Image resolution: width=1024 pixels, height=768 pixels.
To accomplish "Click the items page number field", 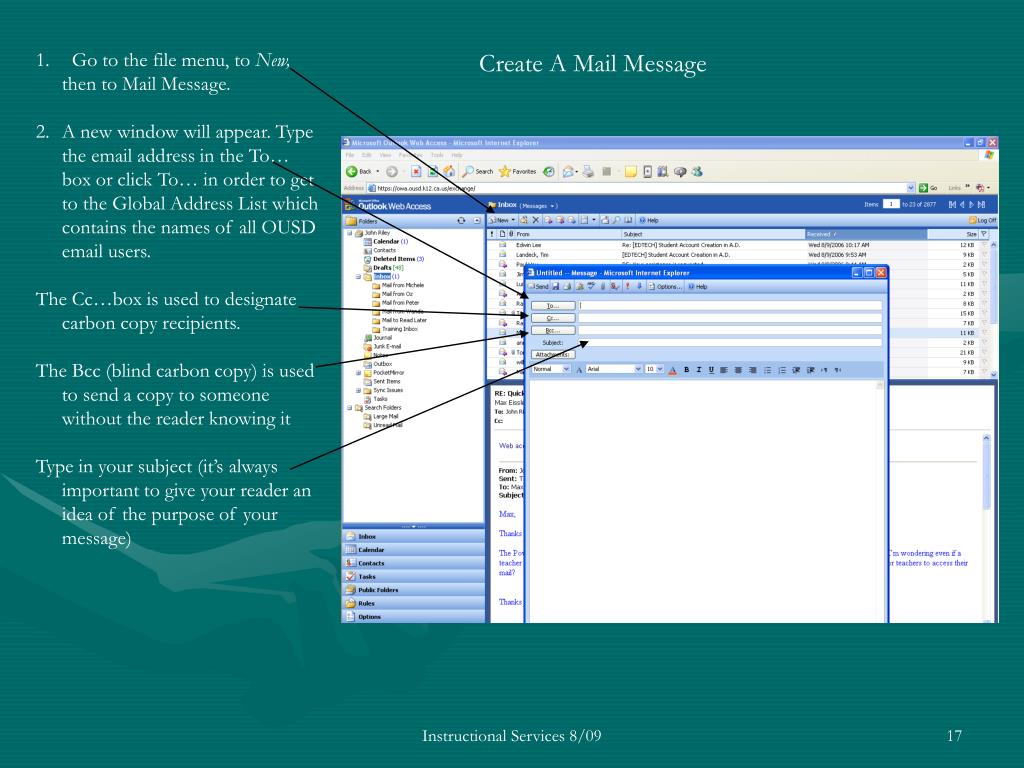I will pos(891,204).
